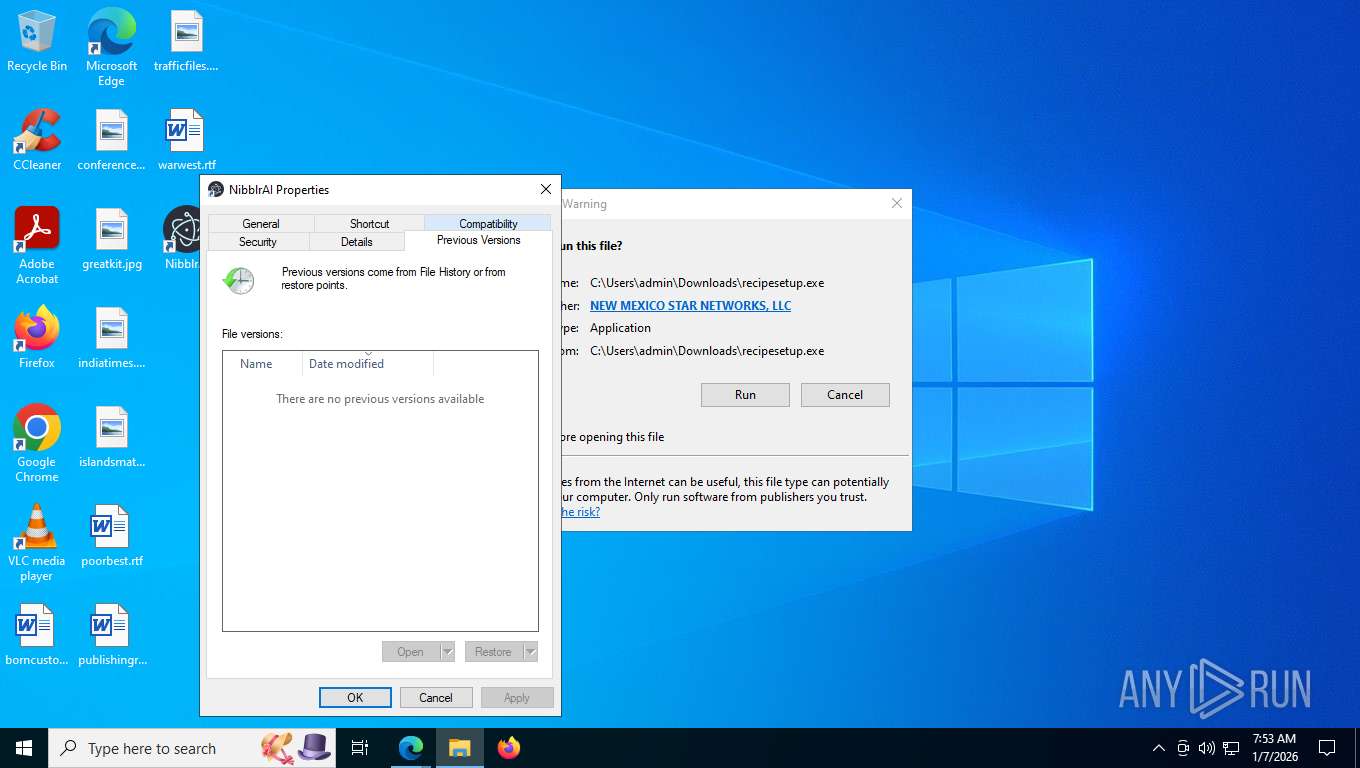Image resolution: width=1360 pixels, height=768 pixels.
Task: Click Apply in NibblrAI Properties
Action: pos(517,698)
